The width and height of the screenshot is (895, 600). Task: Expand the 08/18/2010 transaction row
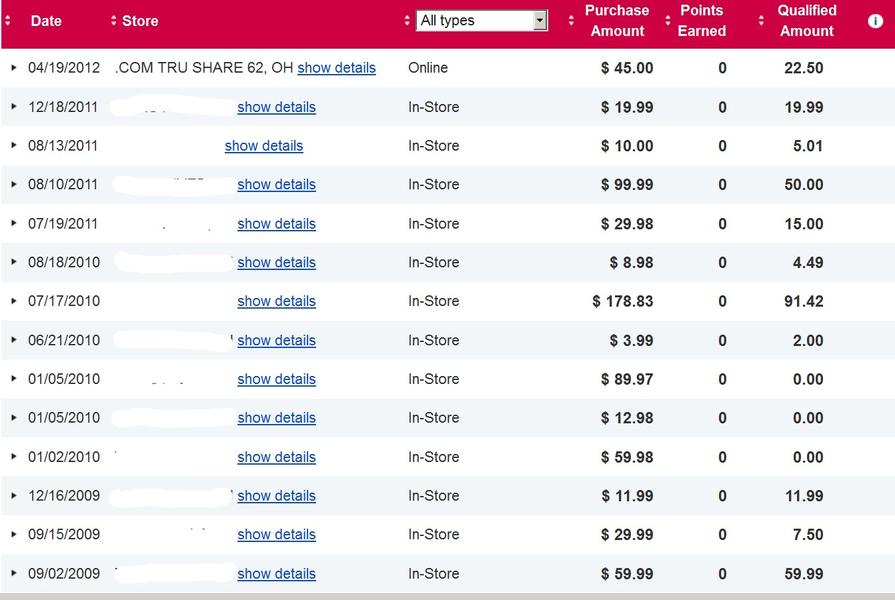pos(14,261)
